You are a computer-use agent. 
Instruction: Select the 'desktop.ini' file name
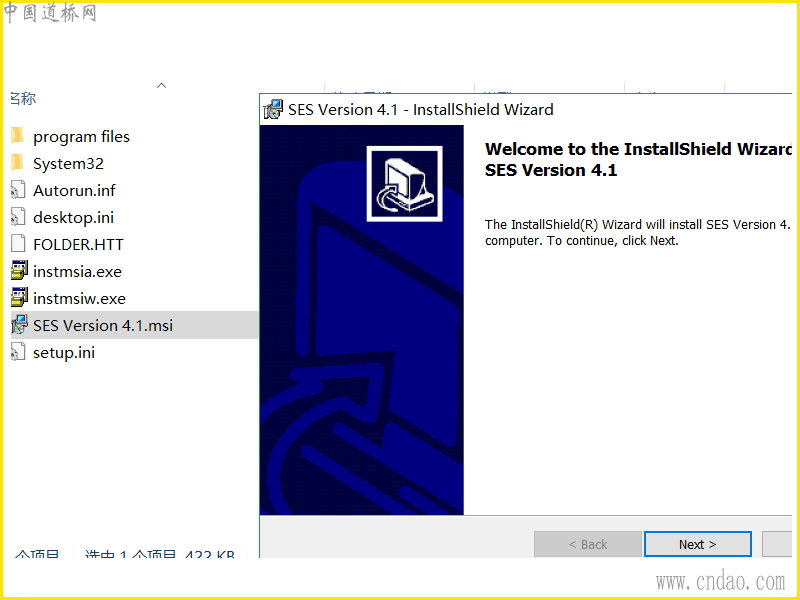pyautogui.click(x=73, y=218)
